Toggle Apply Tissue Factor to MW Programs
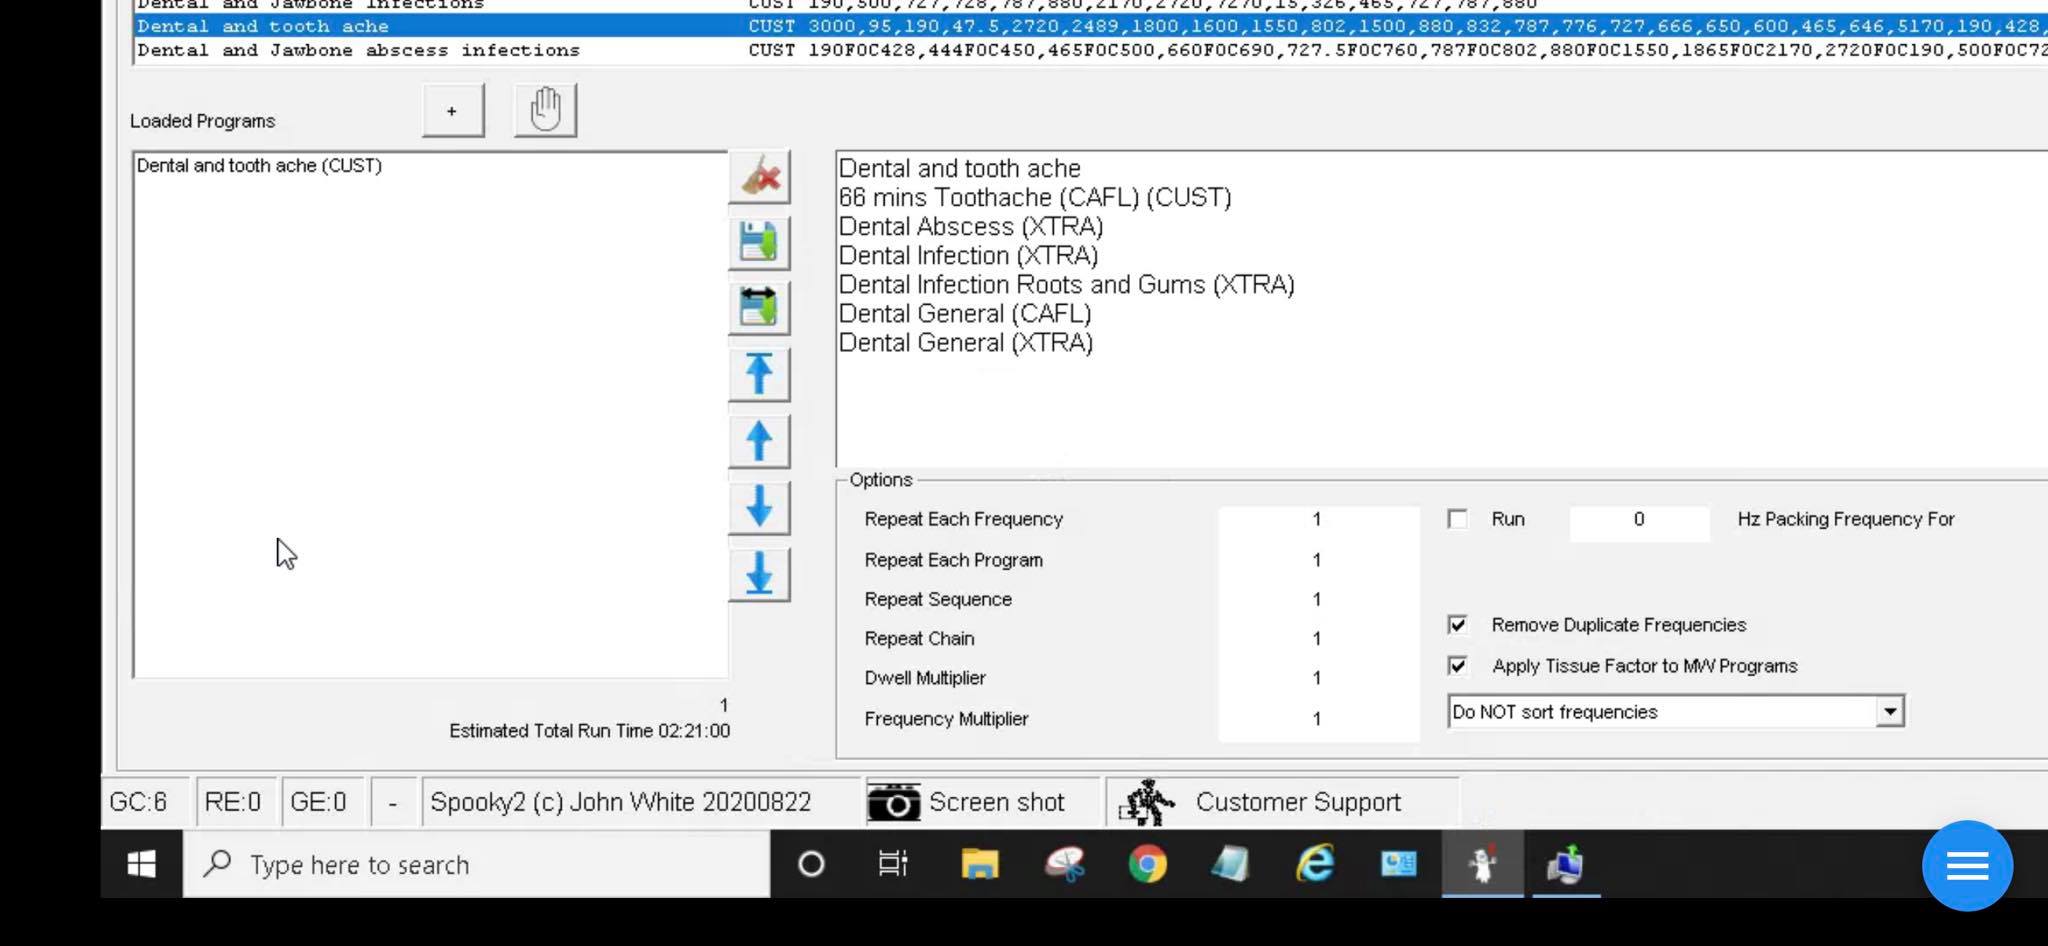 [x=1458, y=666]
